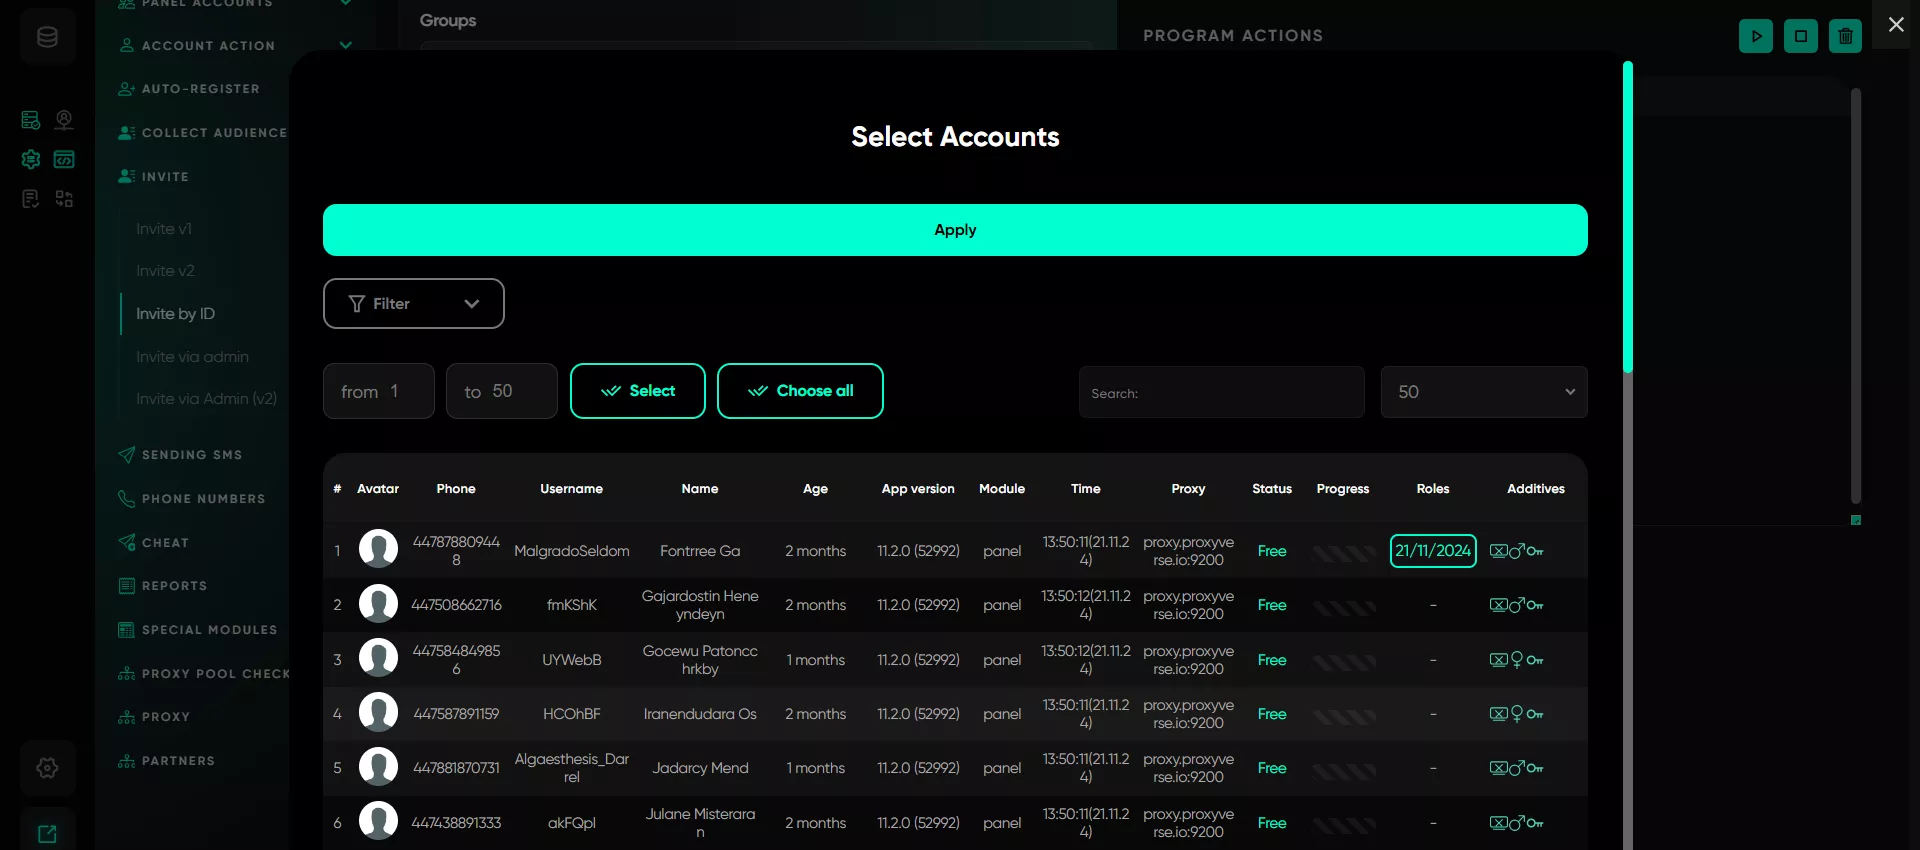Click monitor icon for Jadarcy Mend row

(x=1498, y=768)
